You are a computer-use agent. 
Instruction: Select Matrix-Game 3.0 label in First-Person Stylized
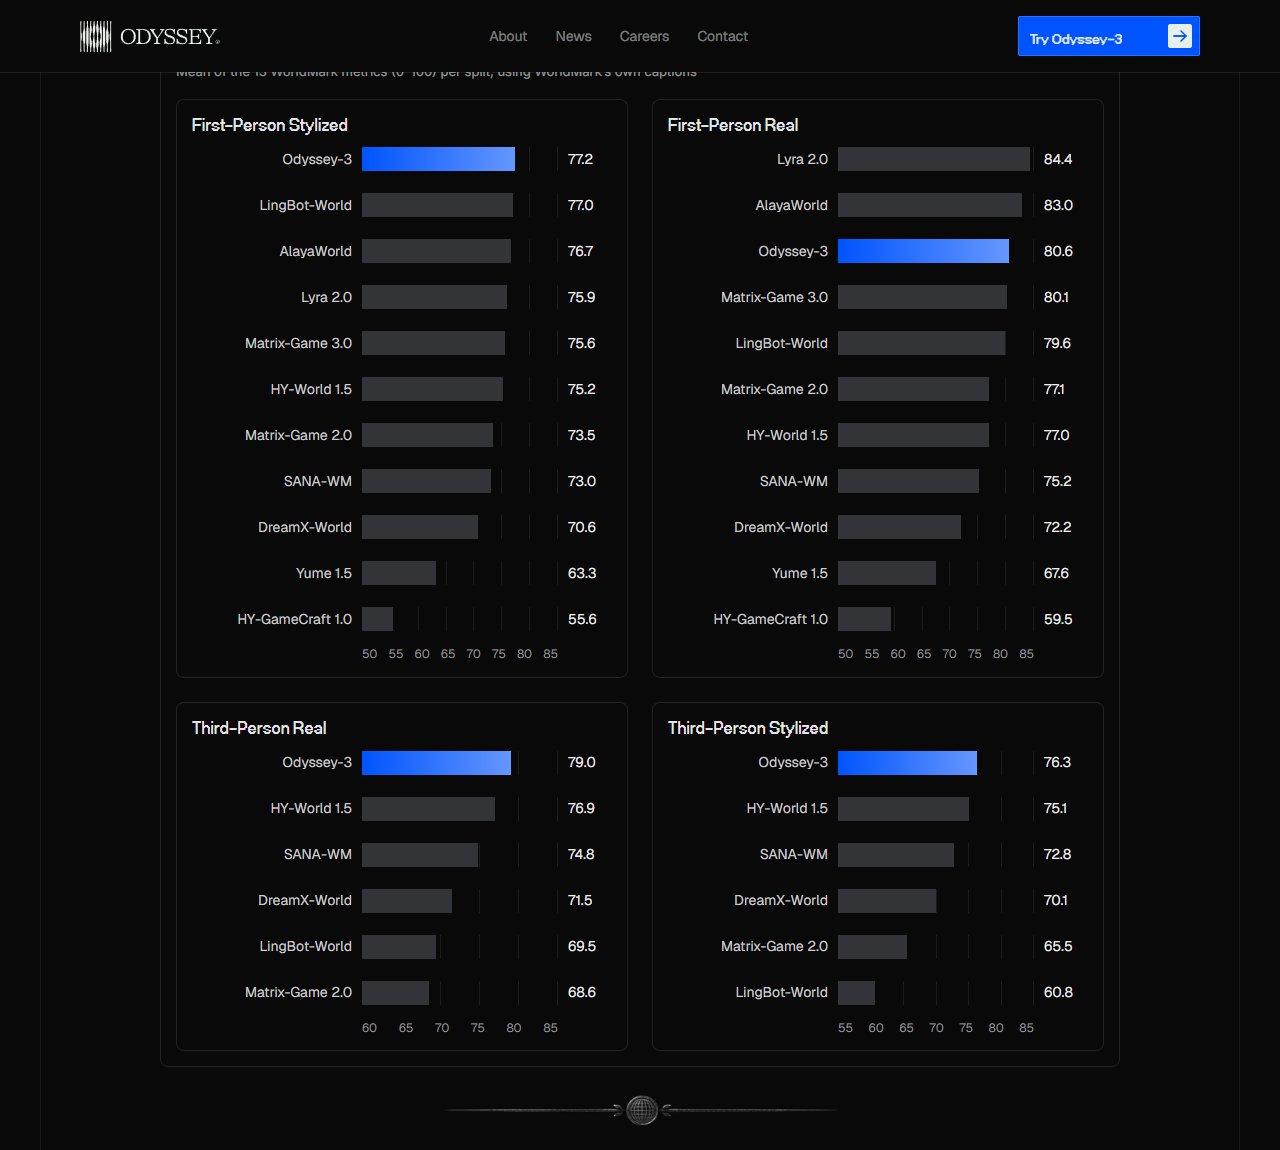[x=298, y=343]
